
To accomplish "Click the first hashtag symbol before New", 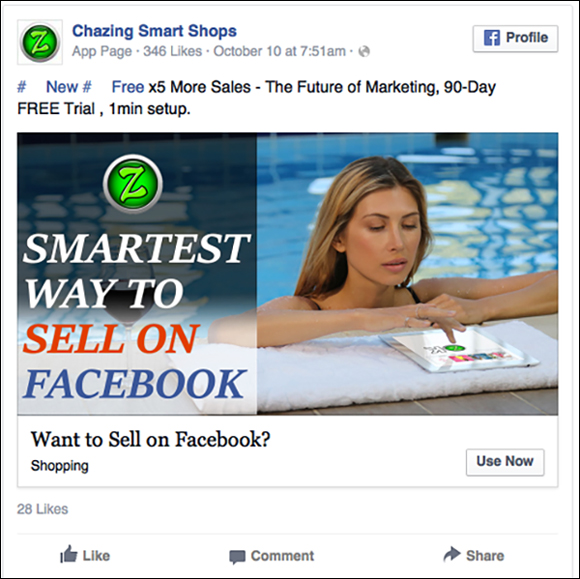I will [22, 87].
